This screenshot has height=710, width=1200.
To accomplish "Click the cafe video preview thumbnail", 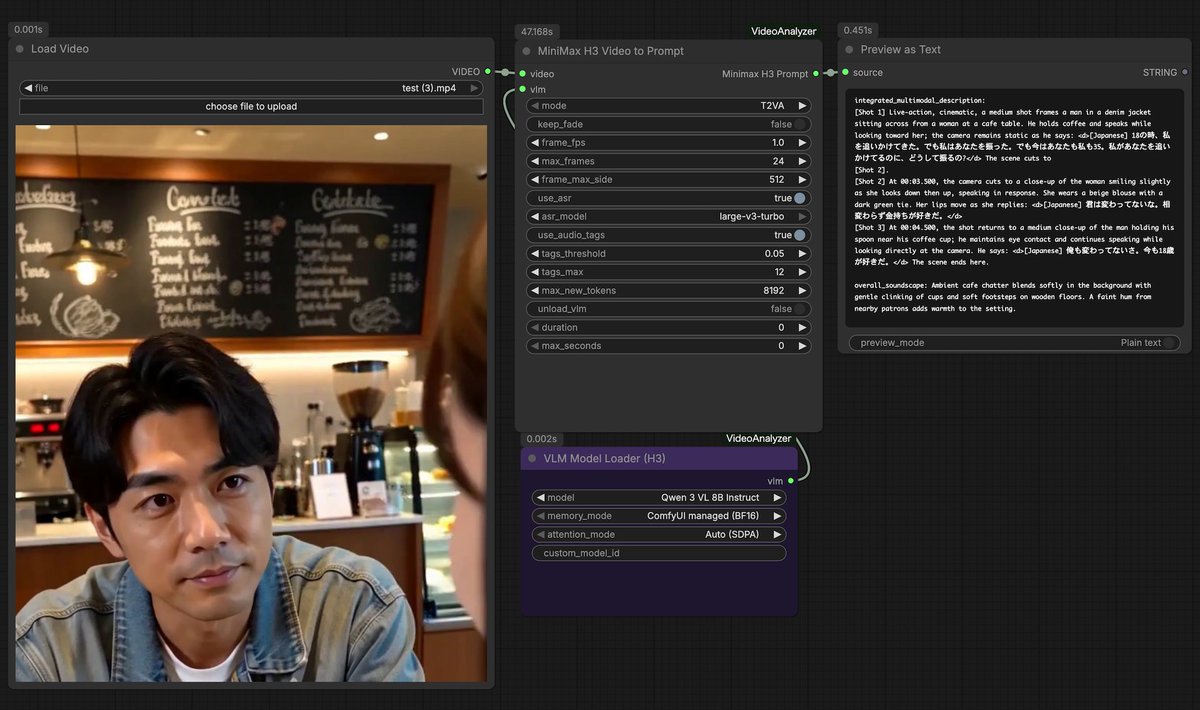I will [251, 403].
